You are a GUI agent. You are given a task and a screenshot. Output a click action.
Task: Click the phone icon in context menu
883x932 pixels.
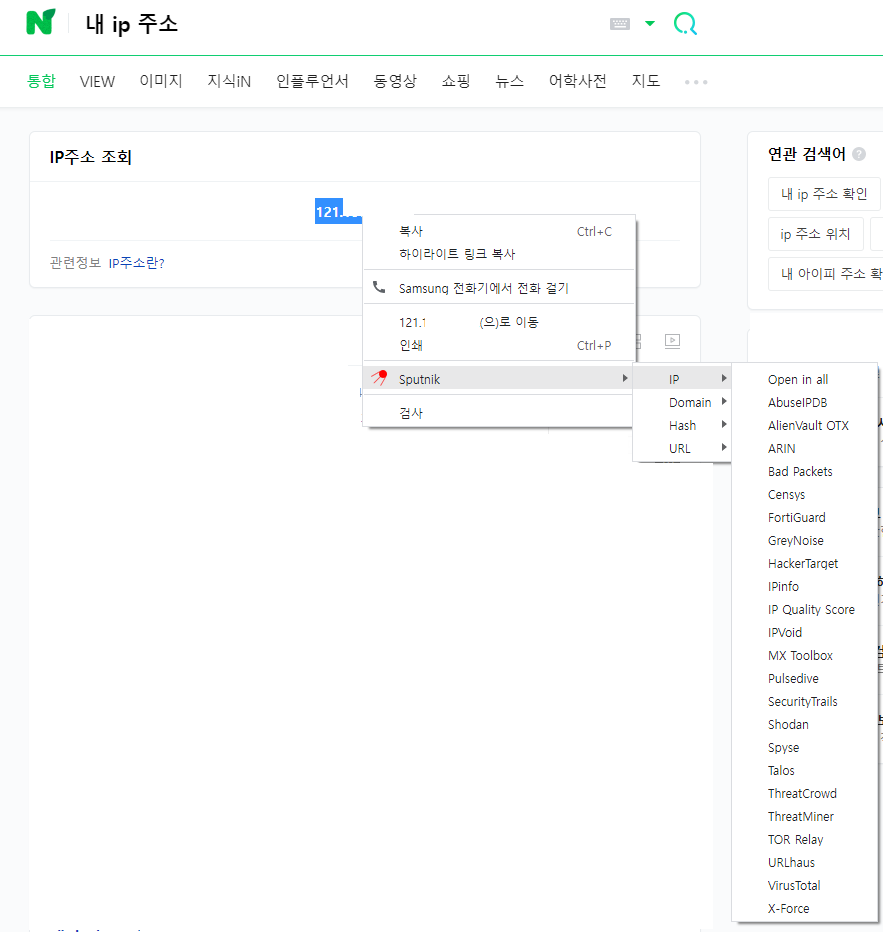coord(379,288)
